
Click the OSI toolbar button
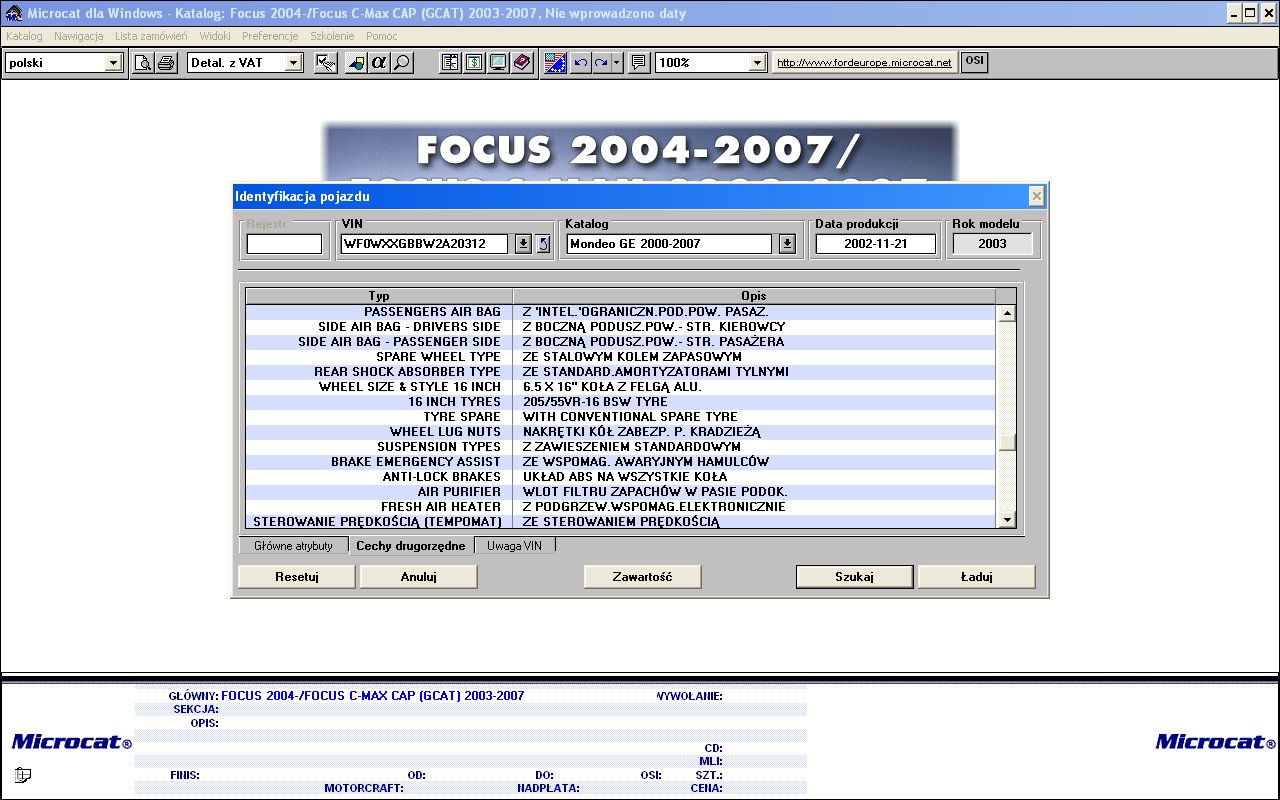974,62
